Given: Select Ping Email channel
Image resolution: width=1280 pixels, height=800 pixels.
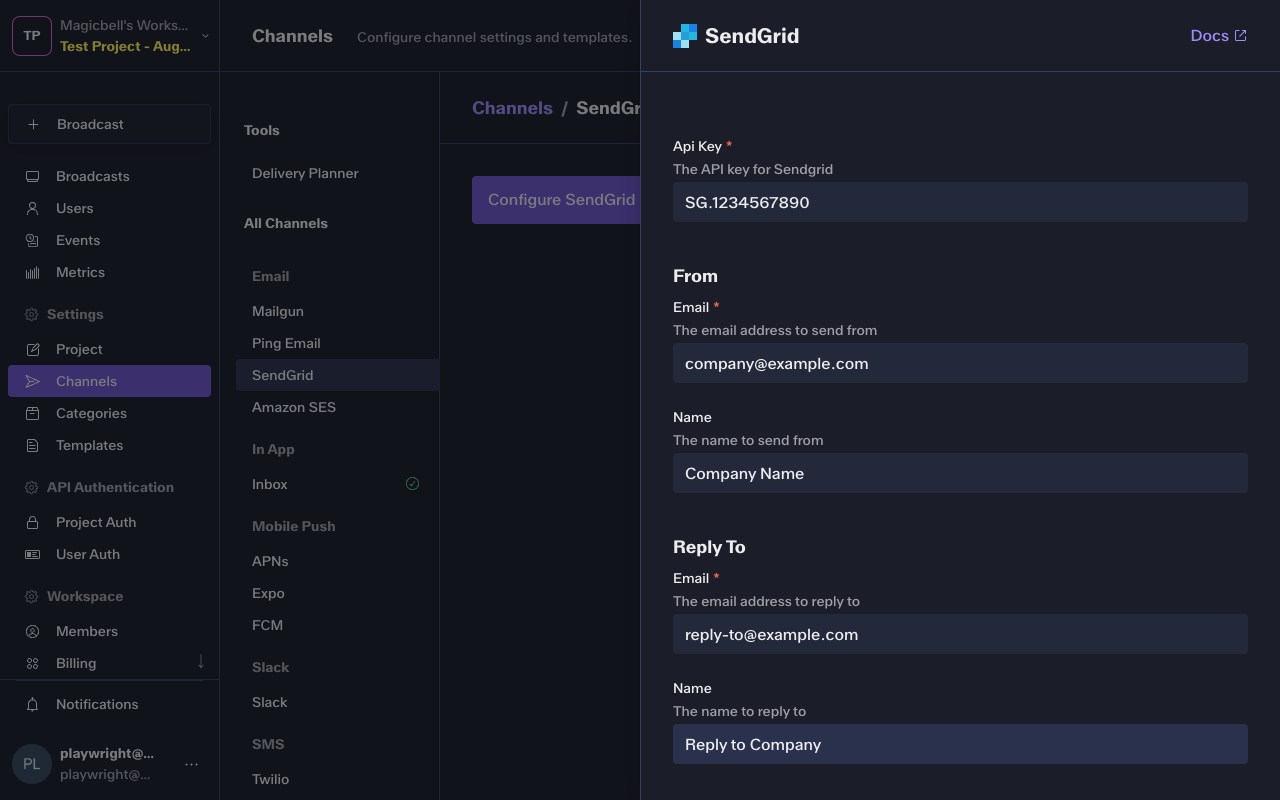Looking at the screenshot, I should pyautogui.click(x=337, y=343).
